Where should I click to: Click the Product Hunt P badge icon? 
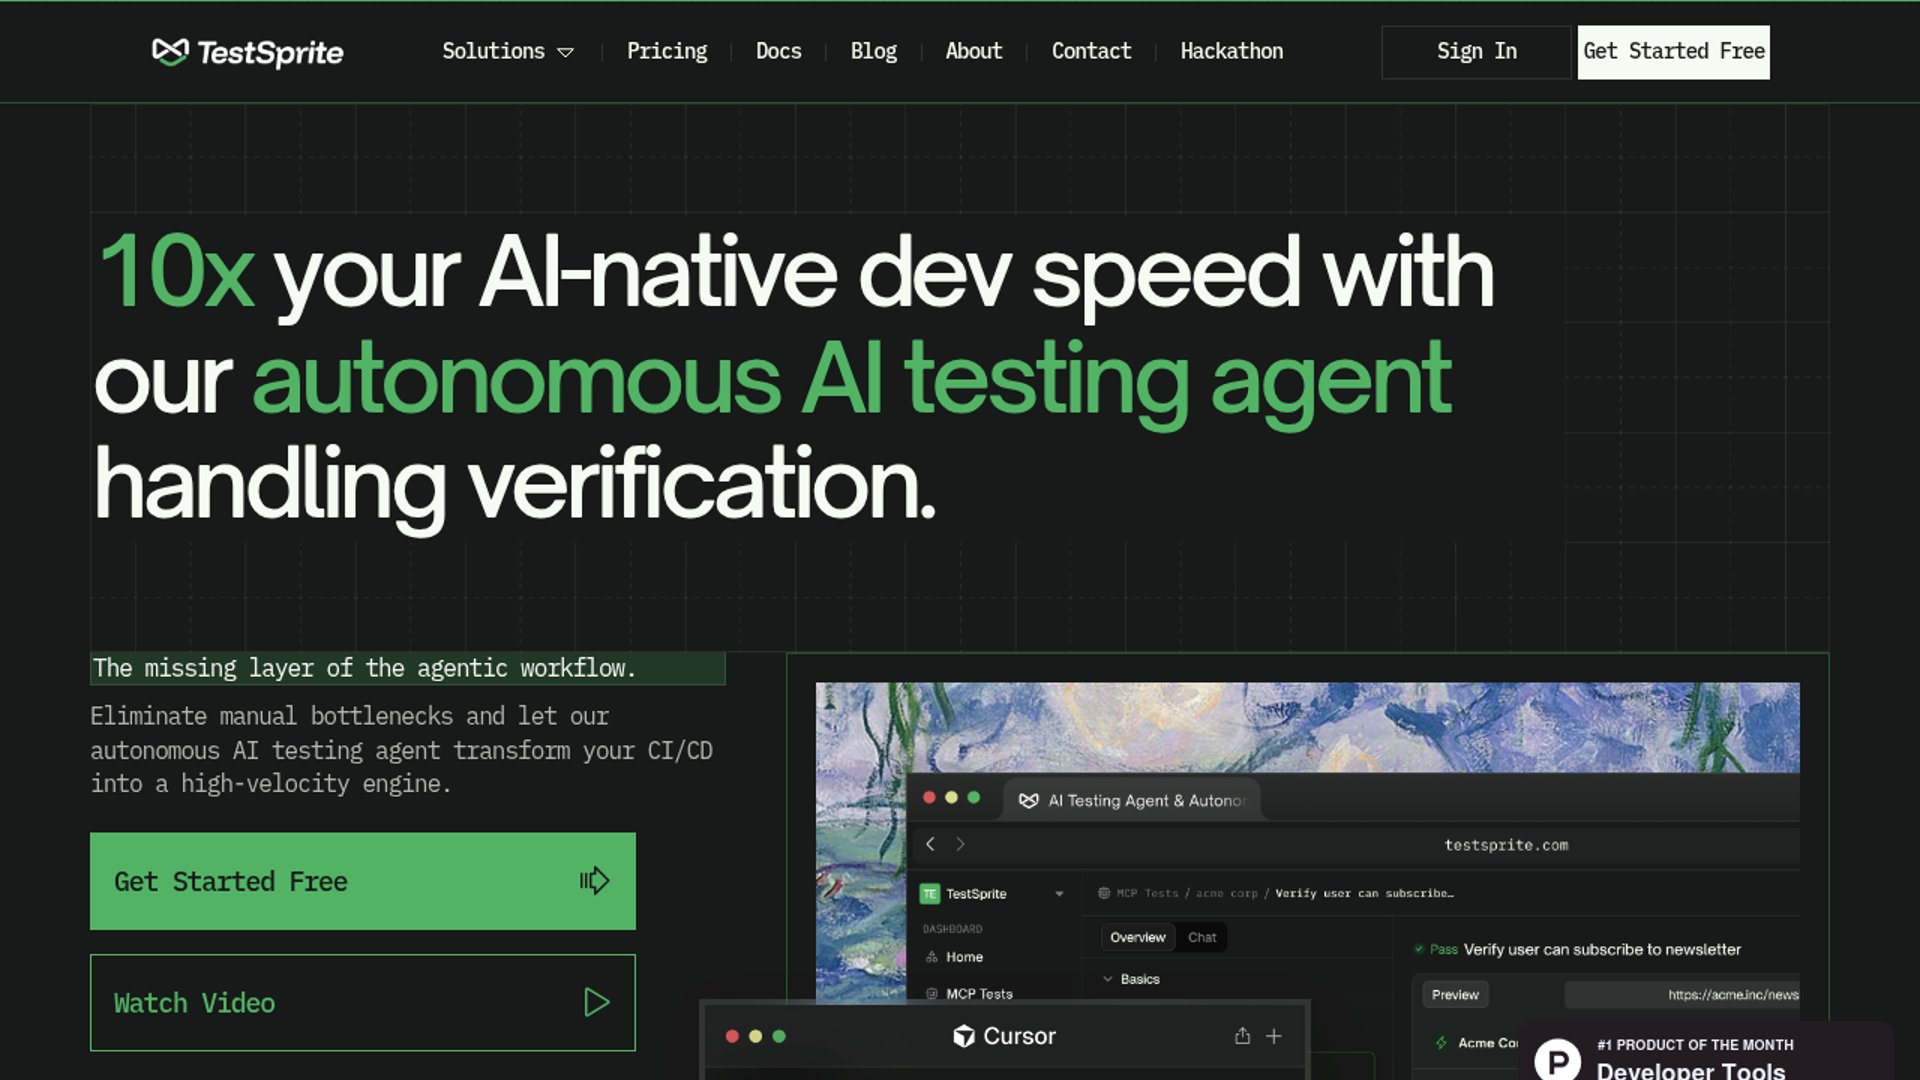1558,1060
